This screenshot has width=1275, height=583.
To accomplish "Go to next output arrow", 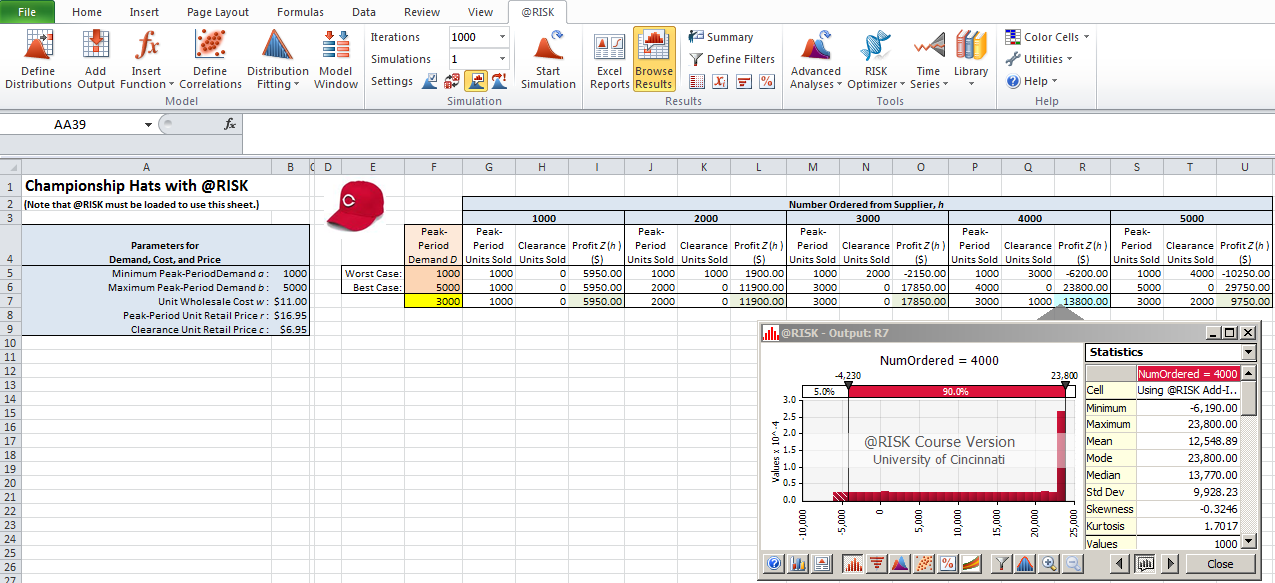I will (x=1170, y=564).
